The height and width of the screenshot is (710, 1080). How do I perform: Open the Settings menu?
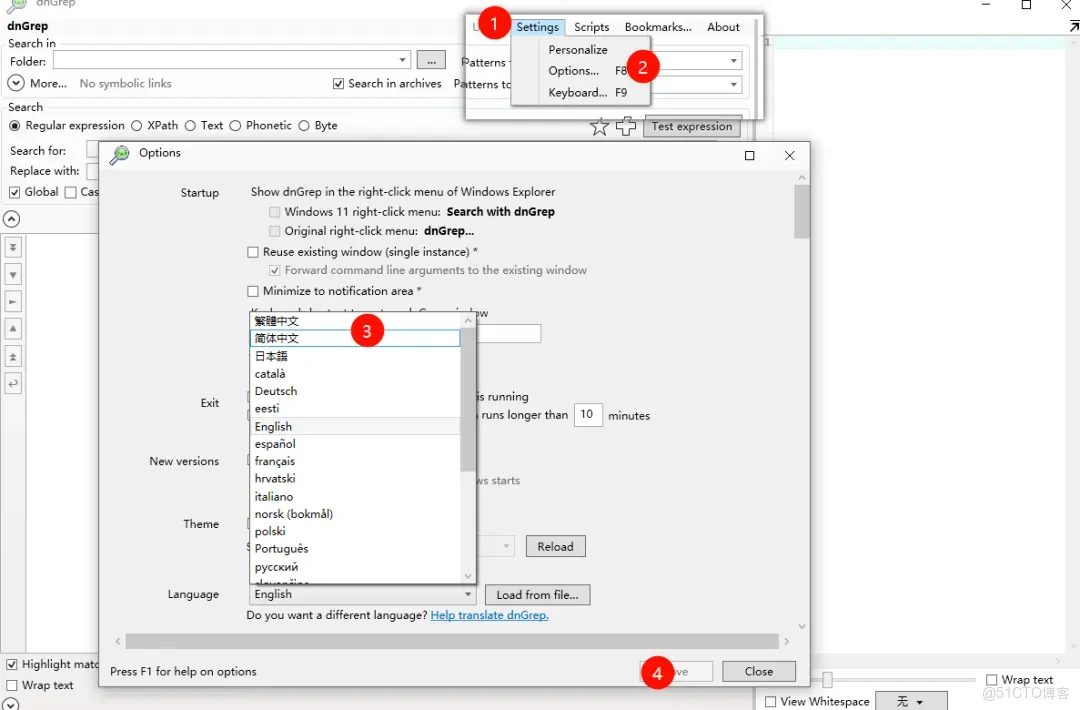pos(537,27)
